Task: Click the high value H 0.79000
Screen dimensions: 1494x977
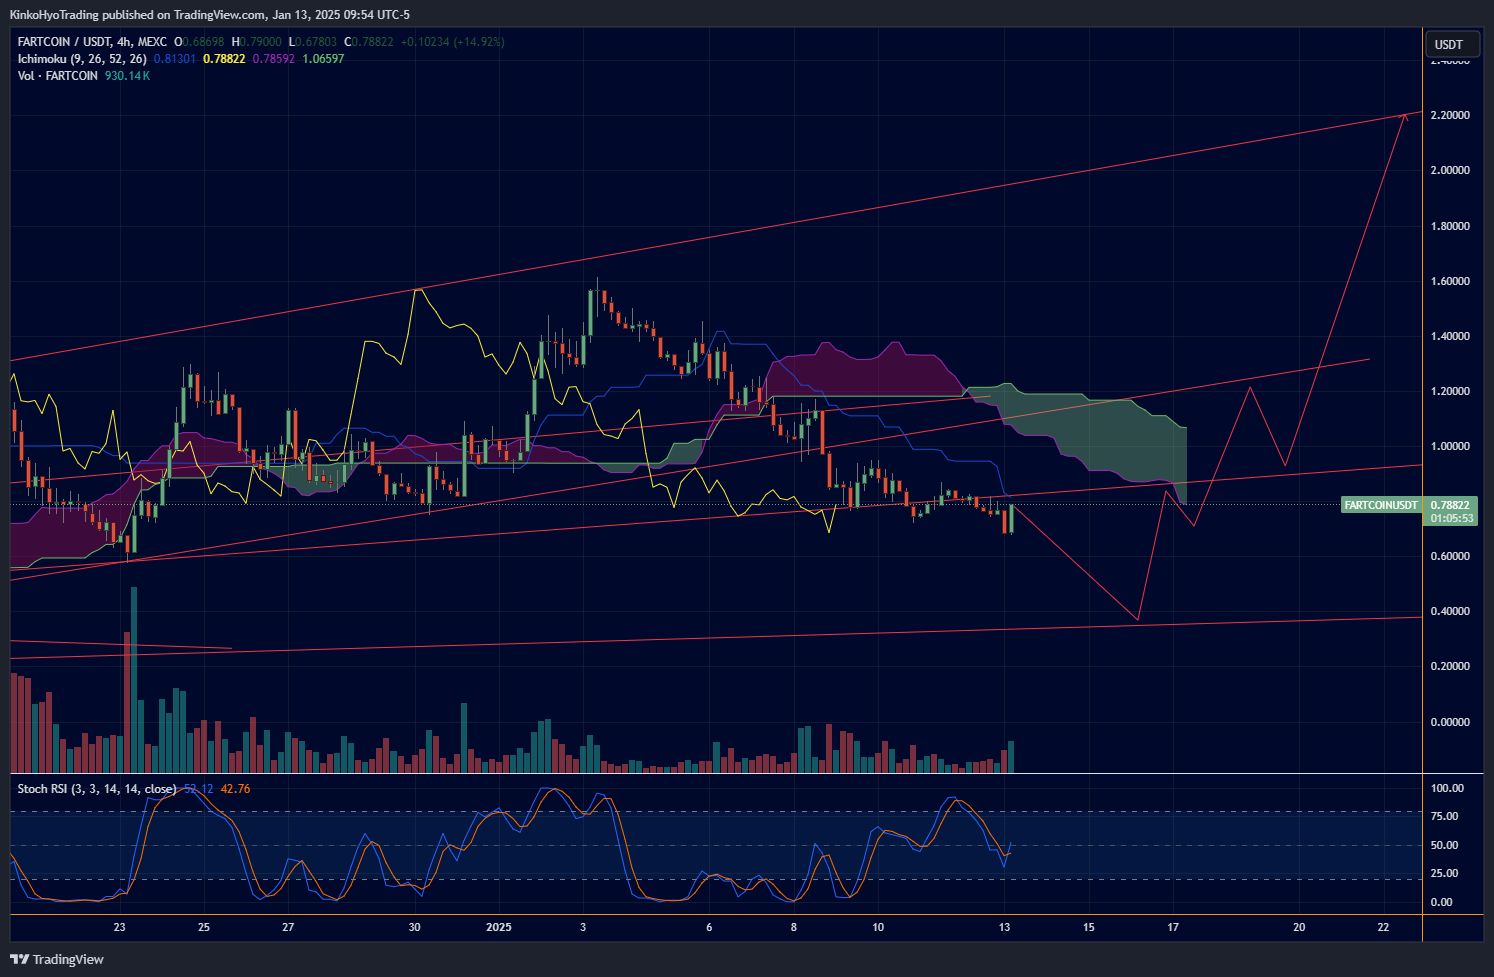Action: pyautogui.click(x=256, y=42)
